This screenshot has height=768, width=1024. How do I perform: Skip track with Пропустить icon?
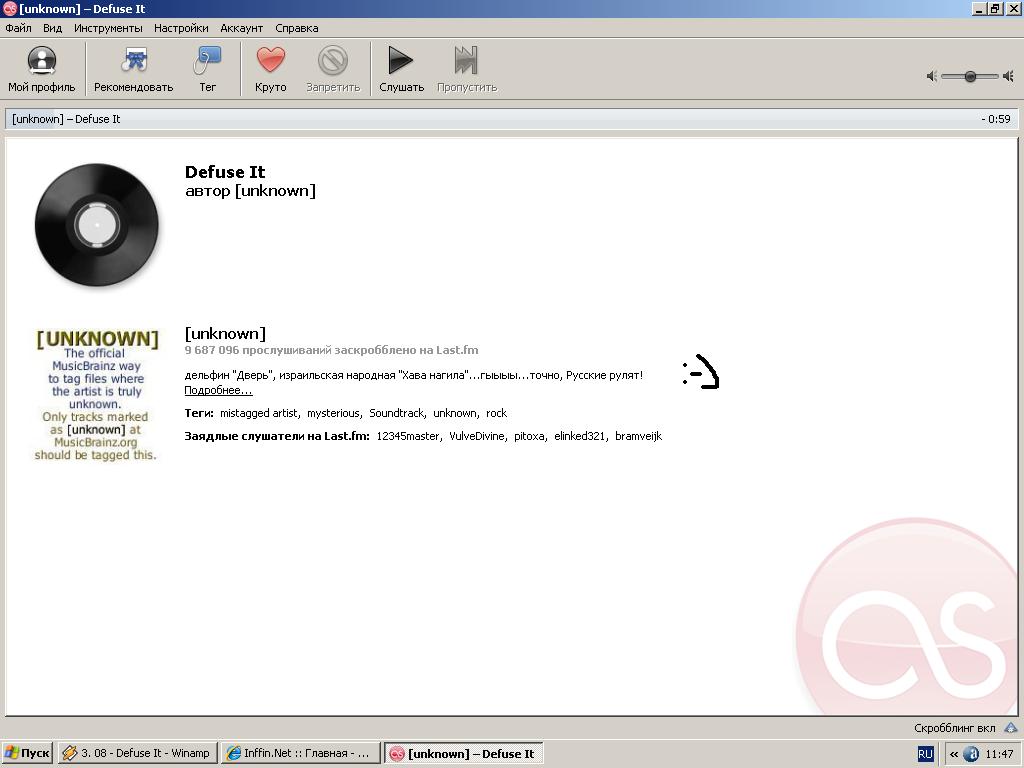(466, 69)
